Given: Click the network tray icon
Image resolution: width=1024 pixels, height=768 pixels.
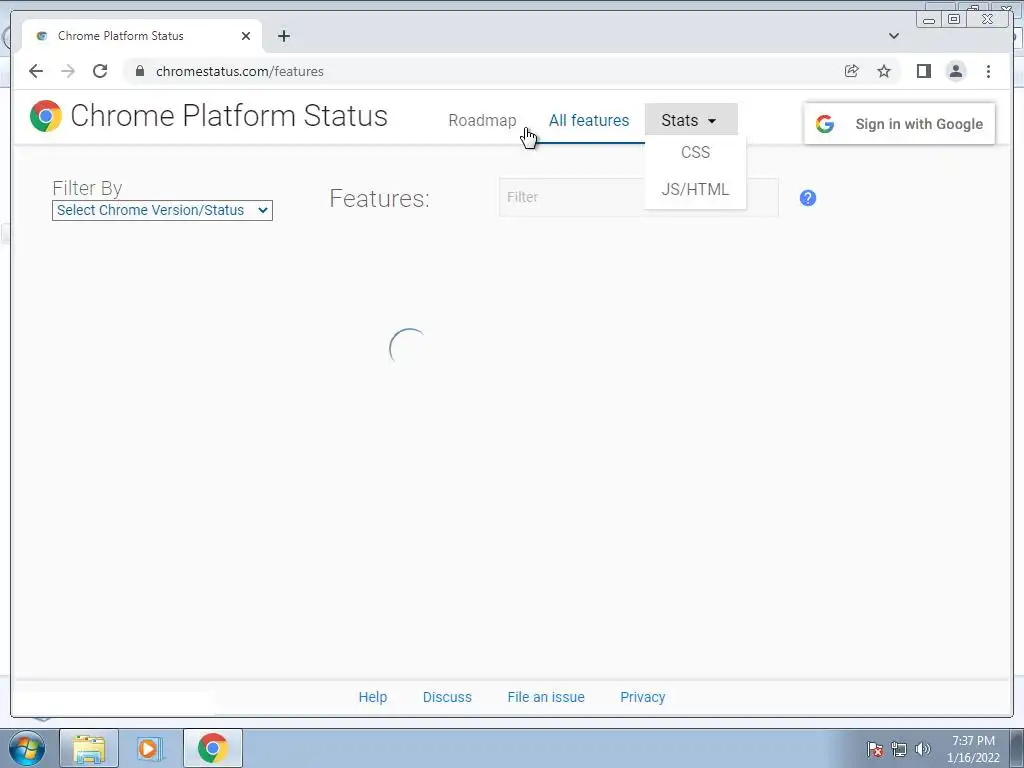Looking at the screenshot, I should coord(899,749).
